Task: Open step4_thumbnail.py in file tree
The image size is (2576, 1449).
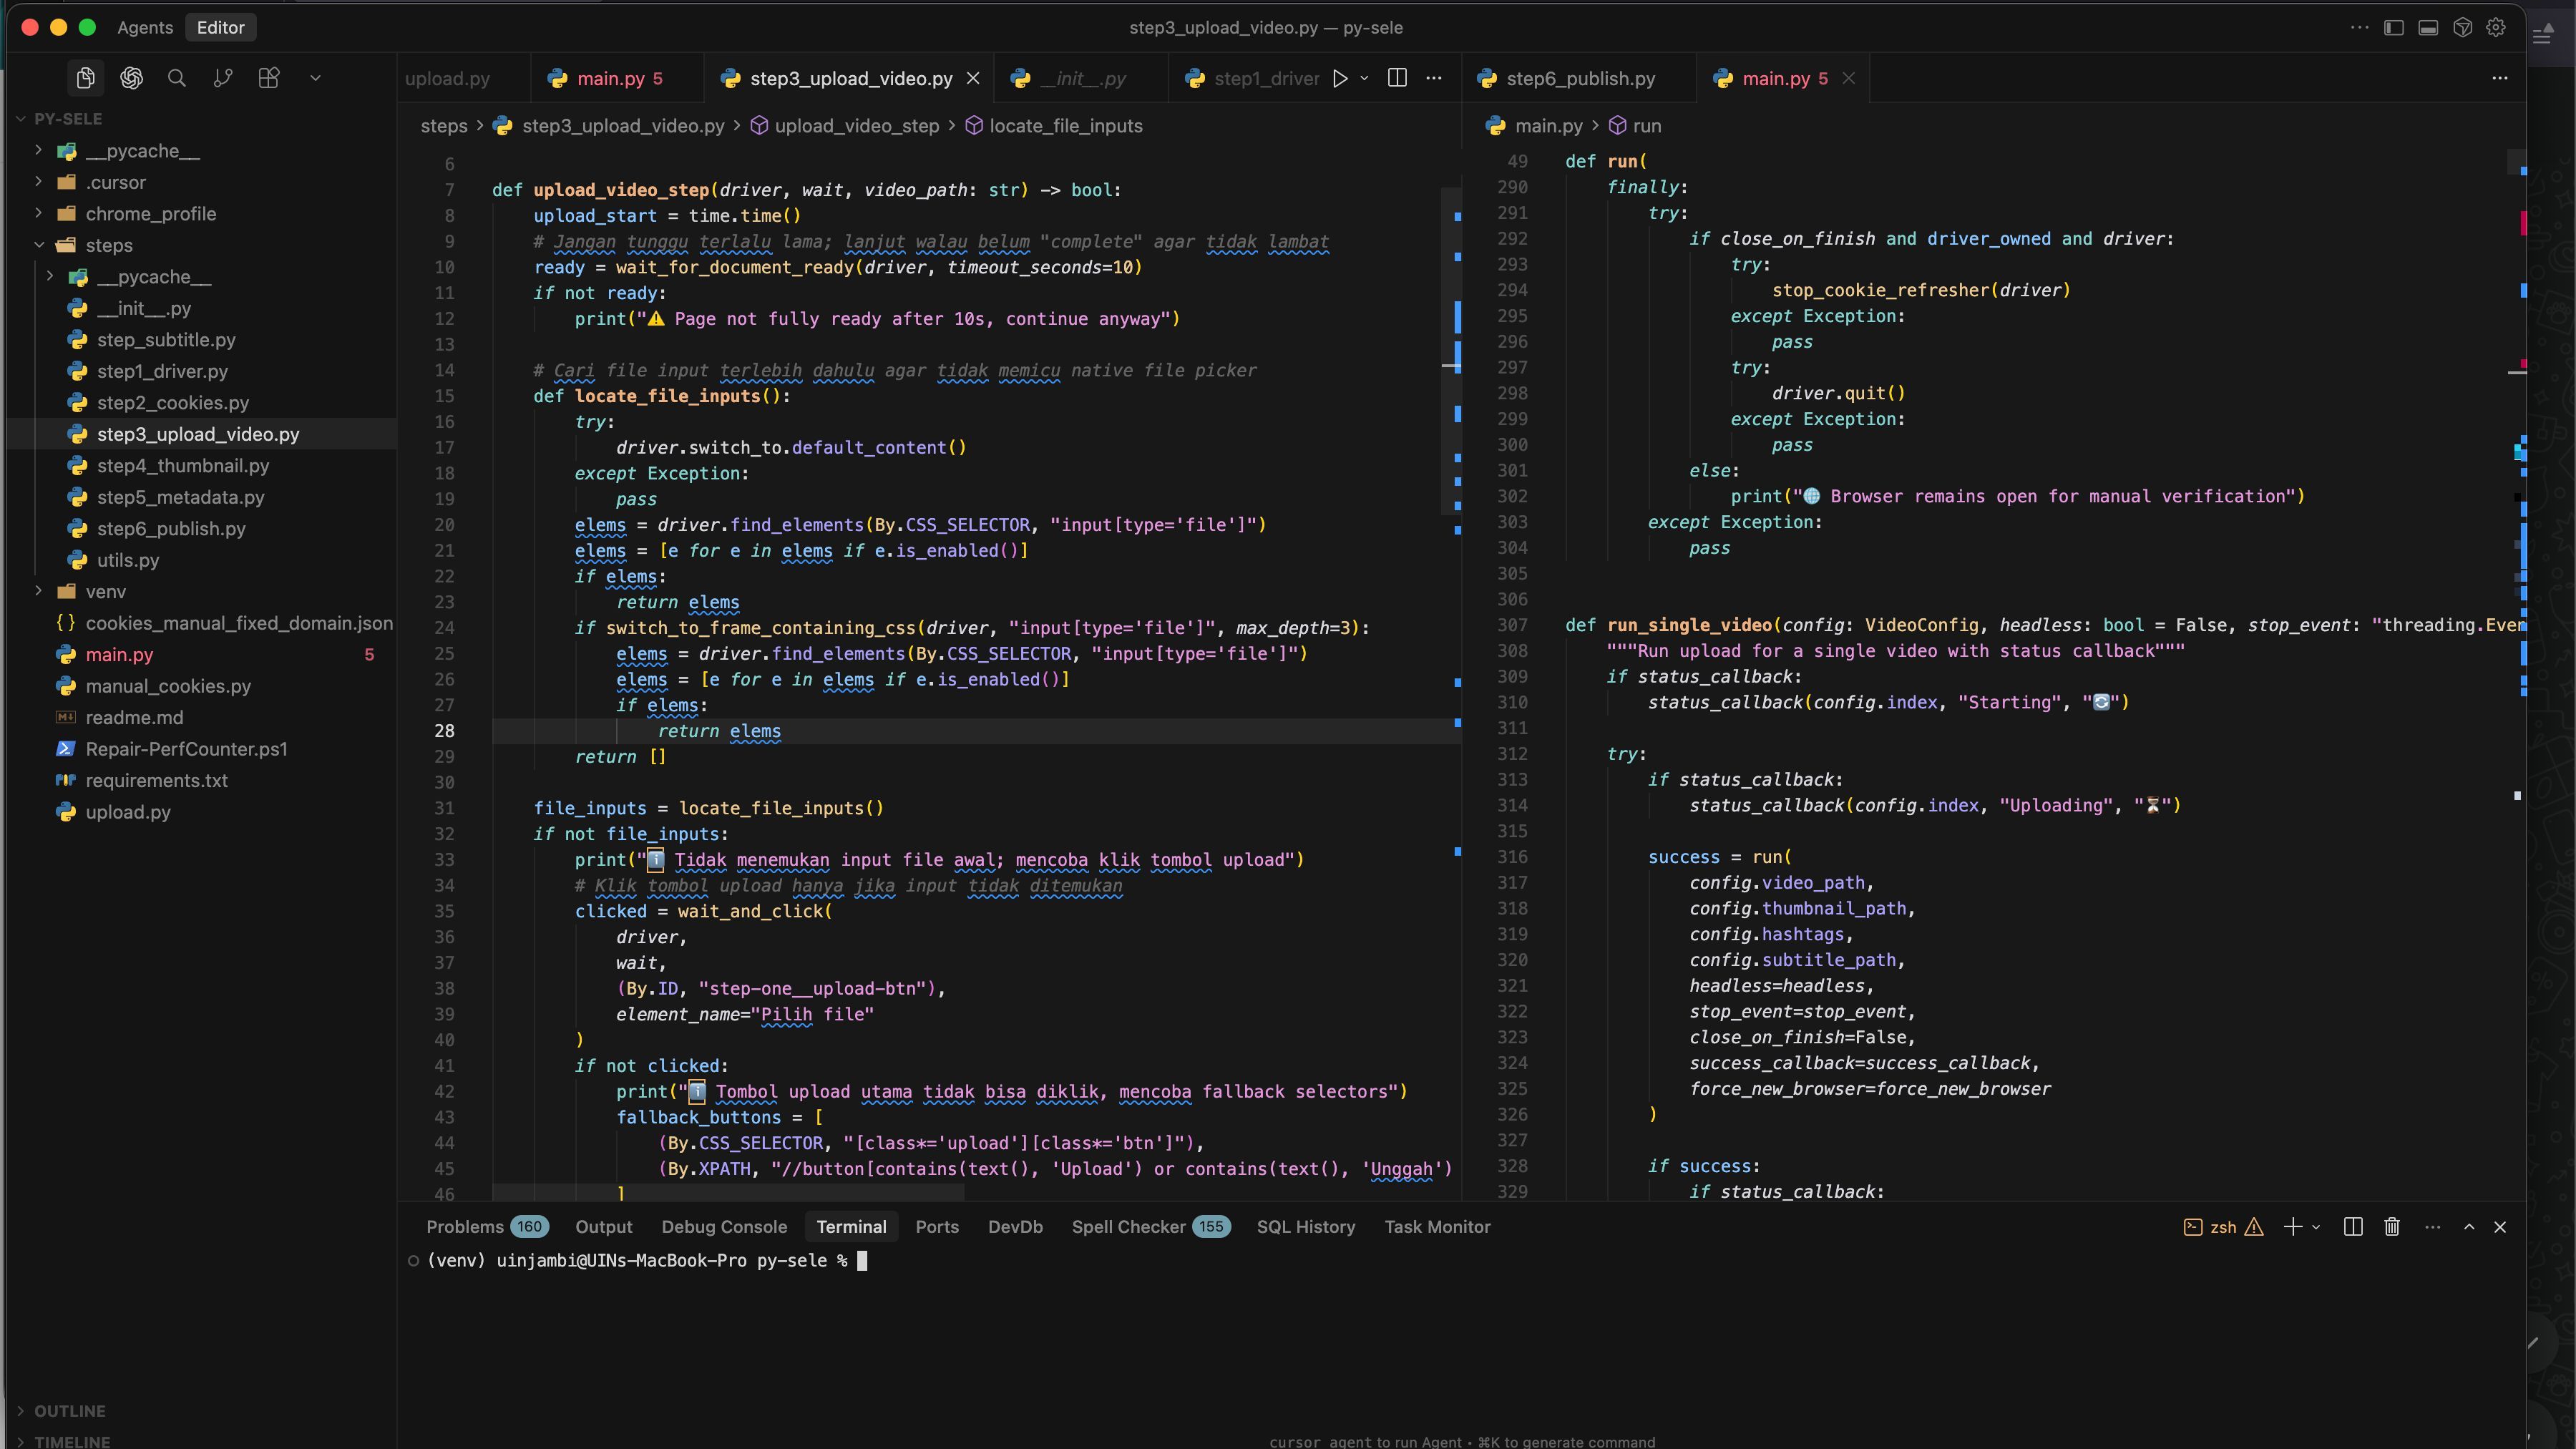Action: pos(183,465)
